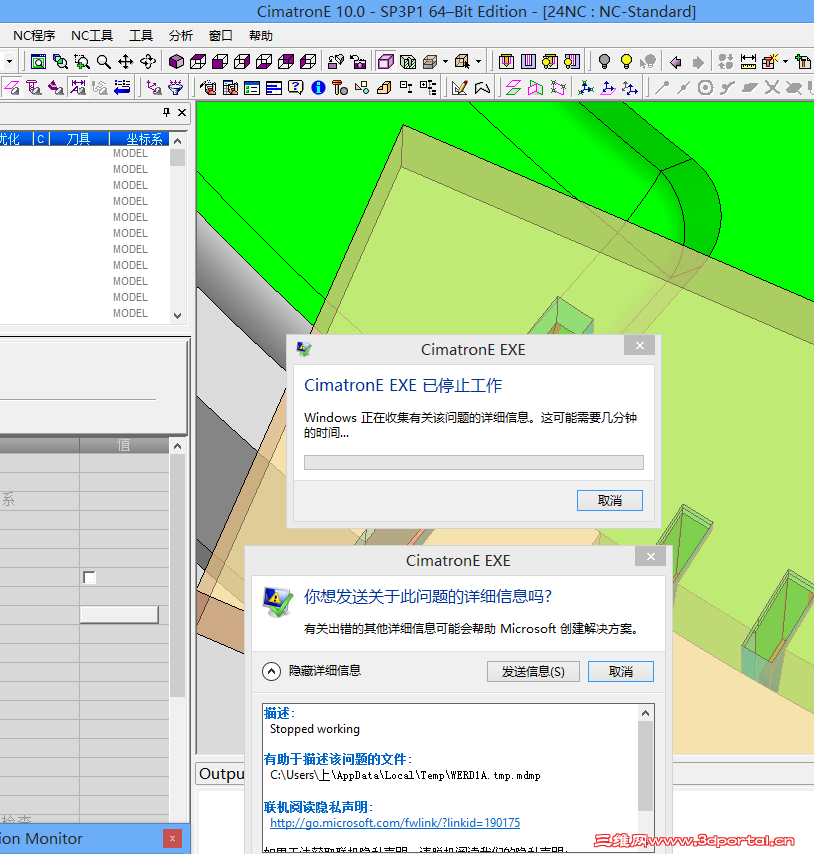
Task: Click the empty input field below the checkbox
Action: [x=119, y=615]
